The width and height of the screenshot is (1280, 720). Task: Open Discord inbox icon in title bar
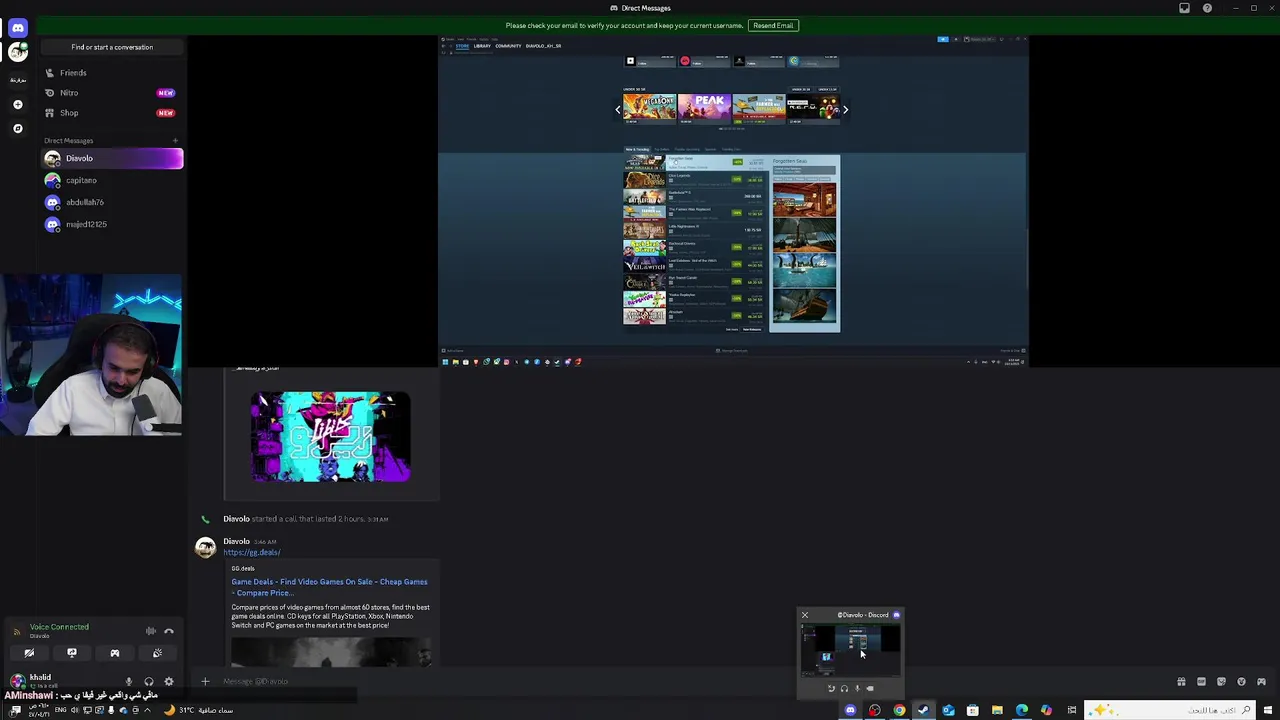pos(1185,8)
